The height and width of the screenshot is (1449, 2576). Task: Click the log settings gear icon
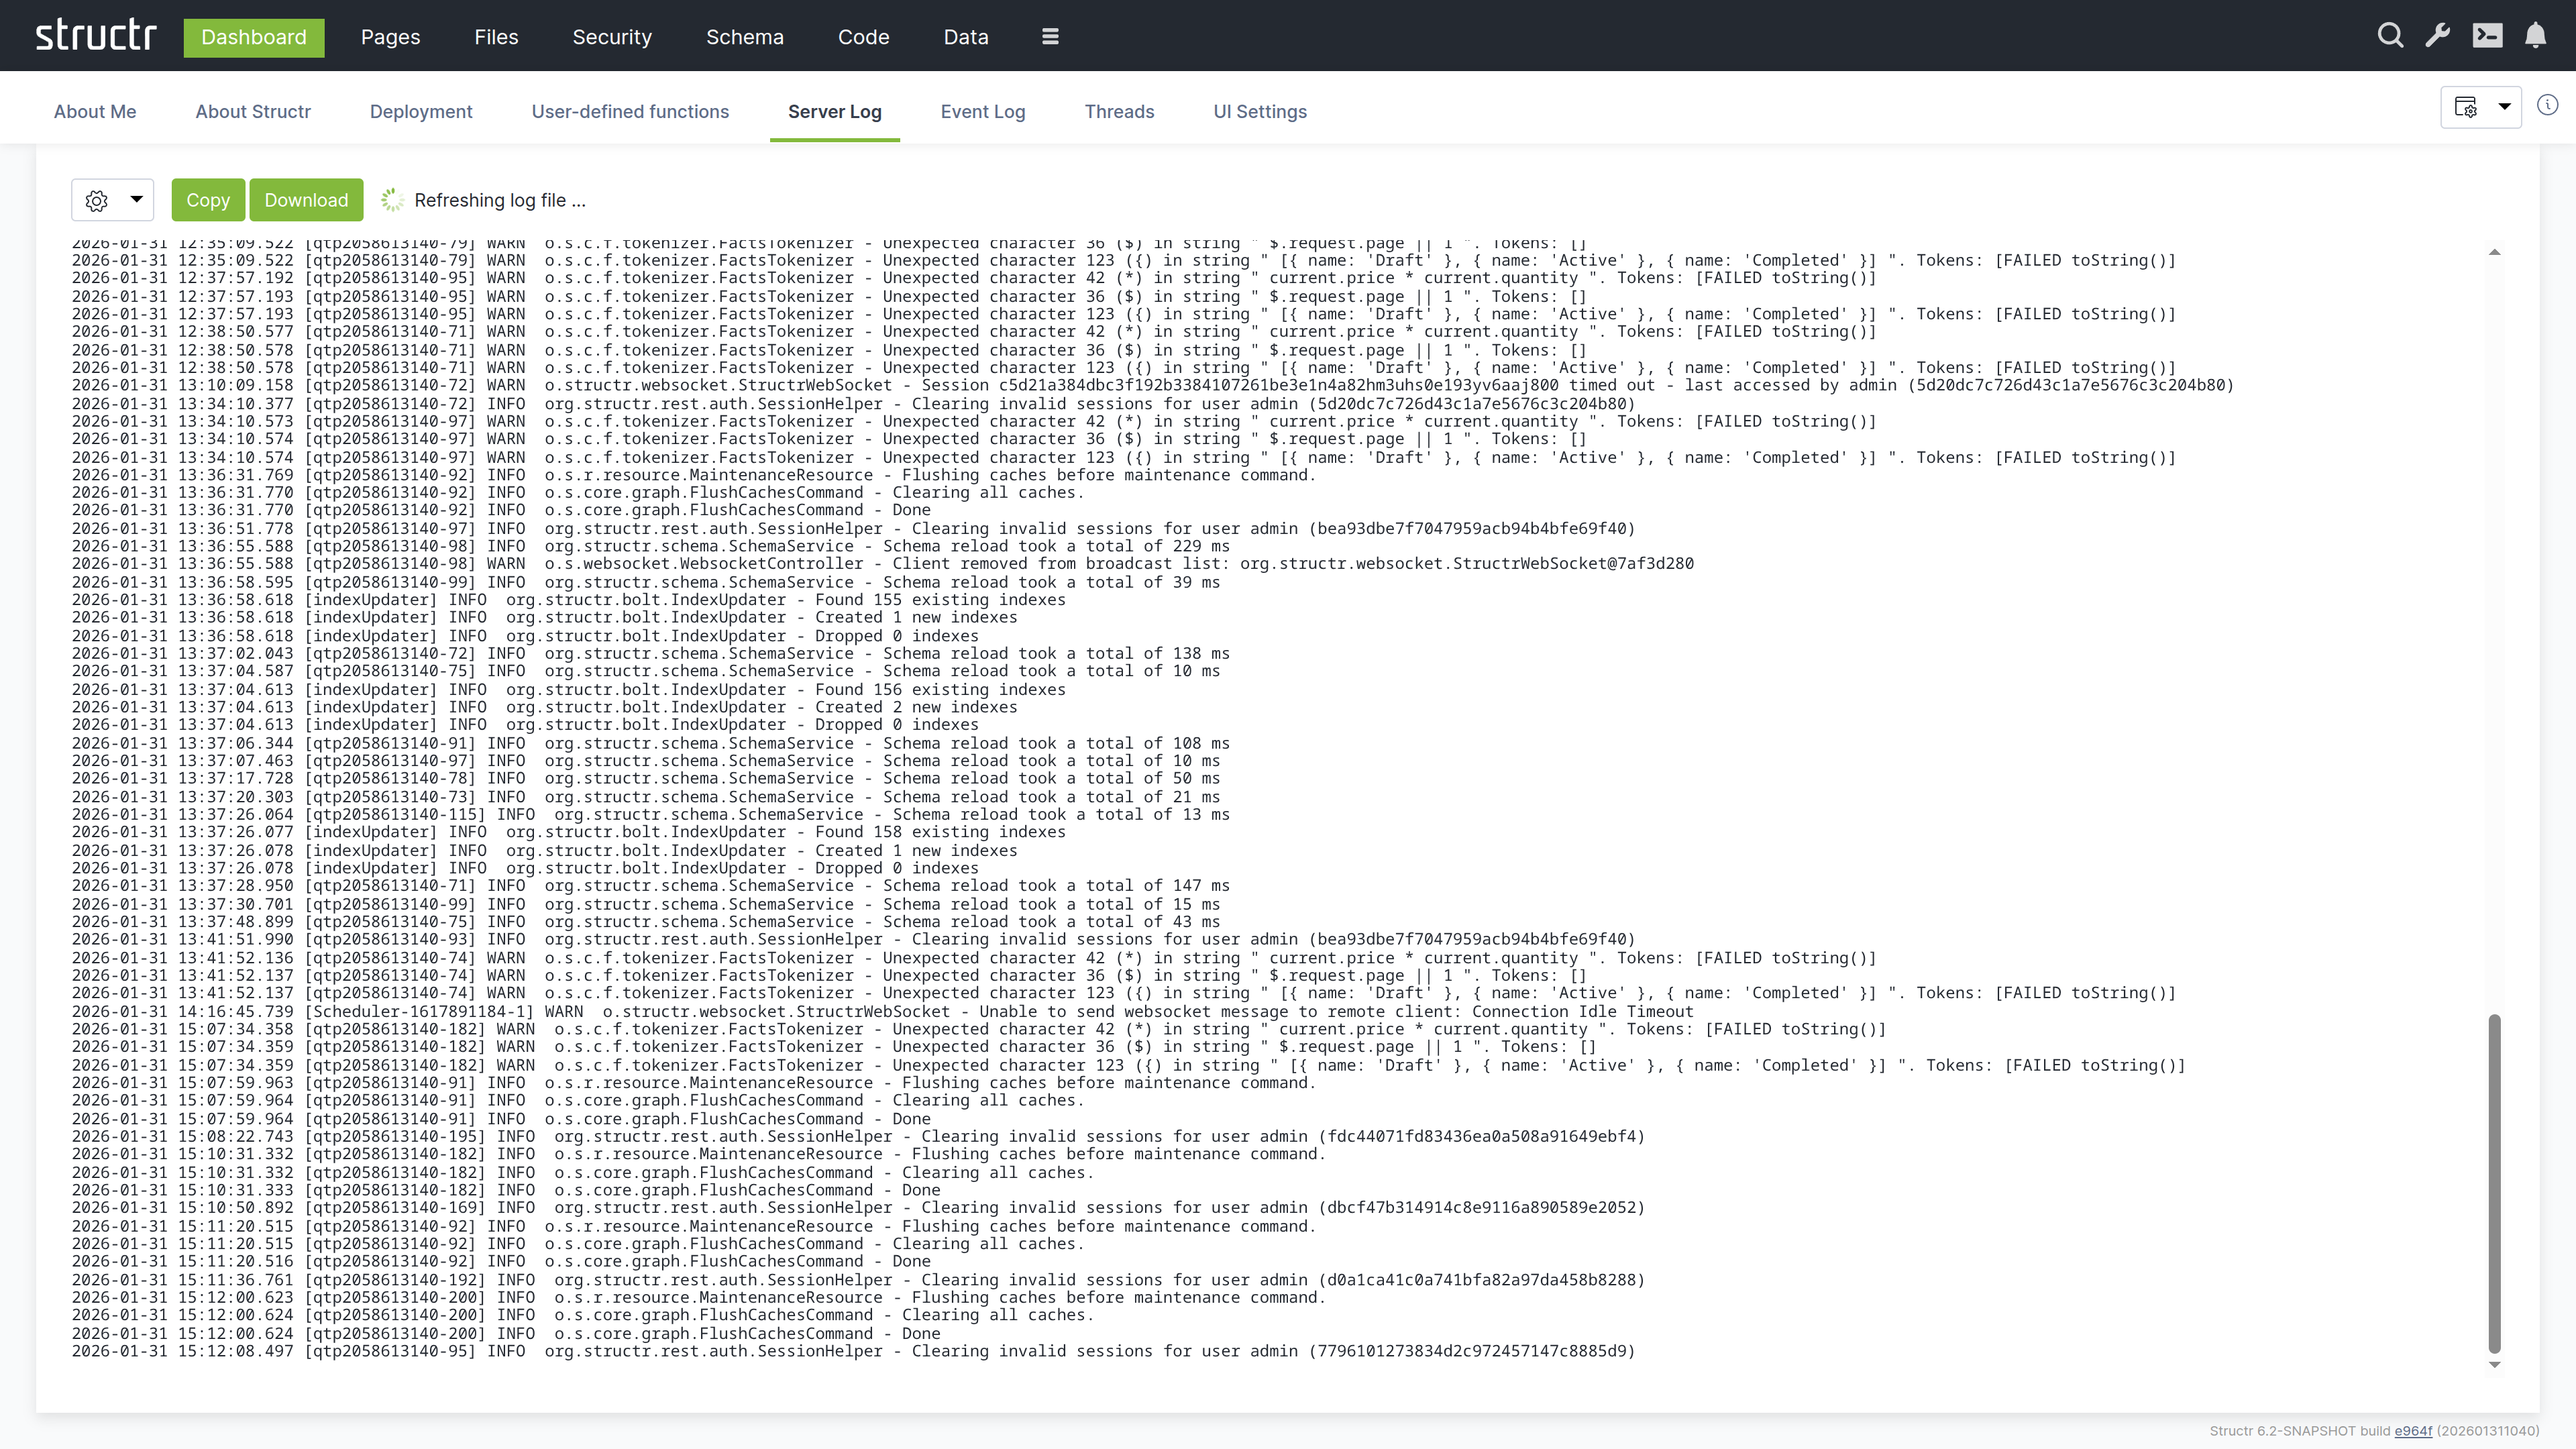(x=97, y=200)
